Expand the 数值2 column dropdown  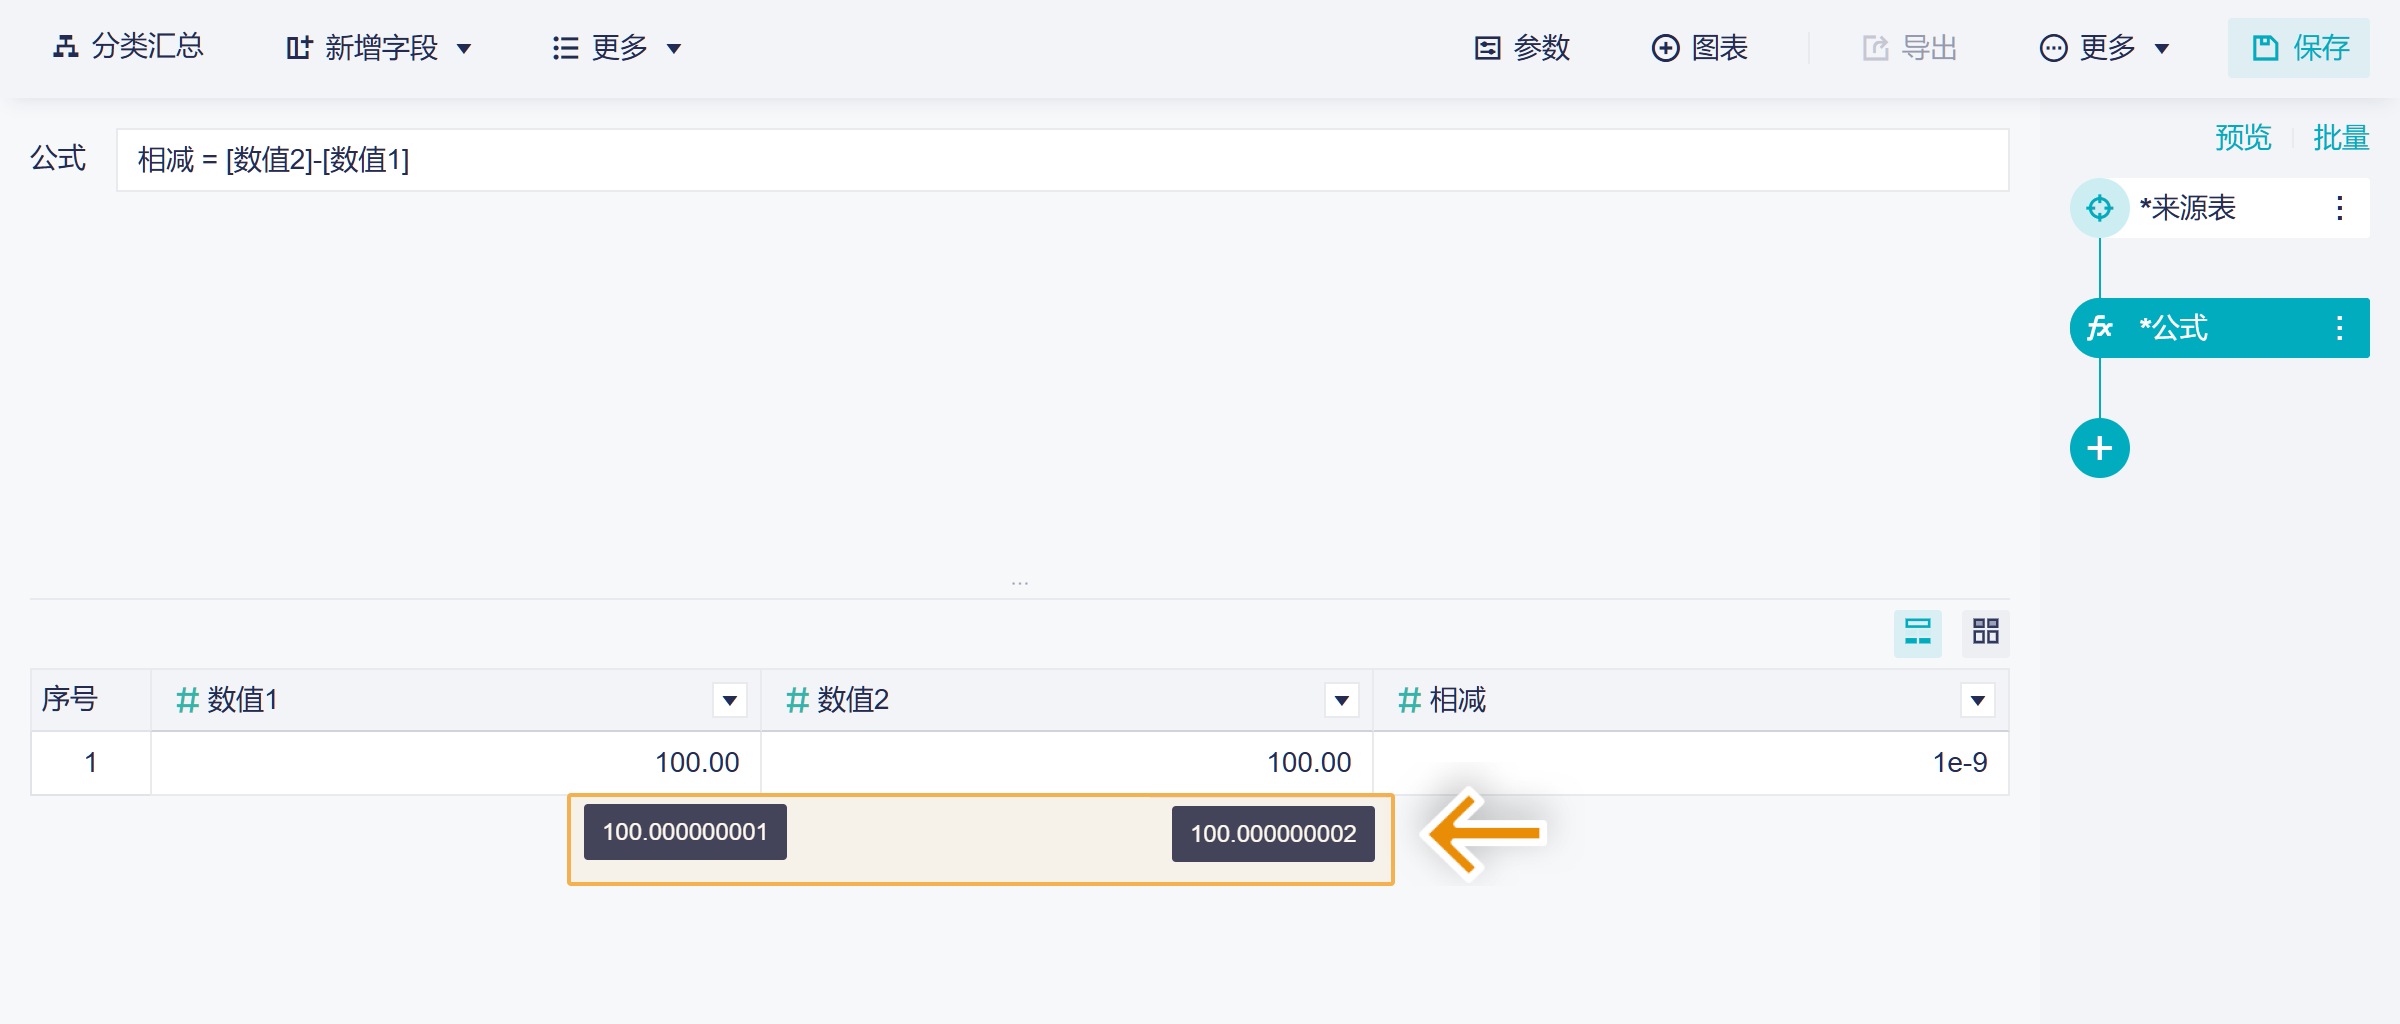1342,700
